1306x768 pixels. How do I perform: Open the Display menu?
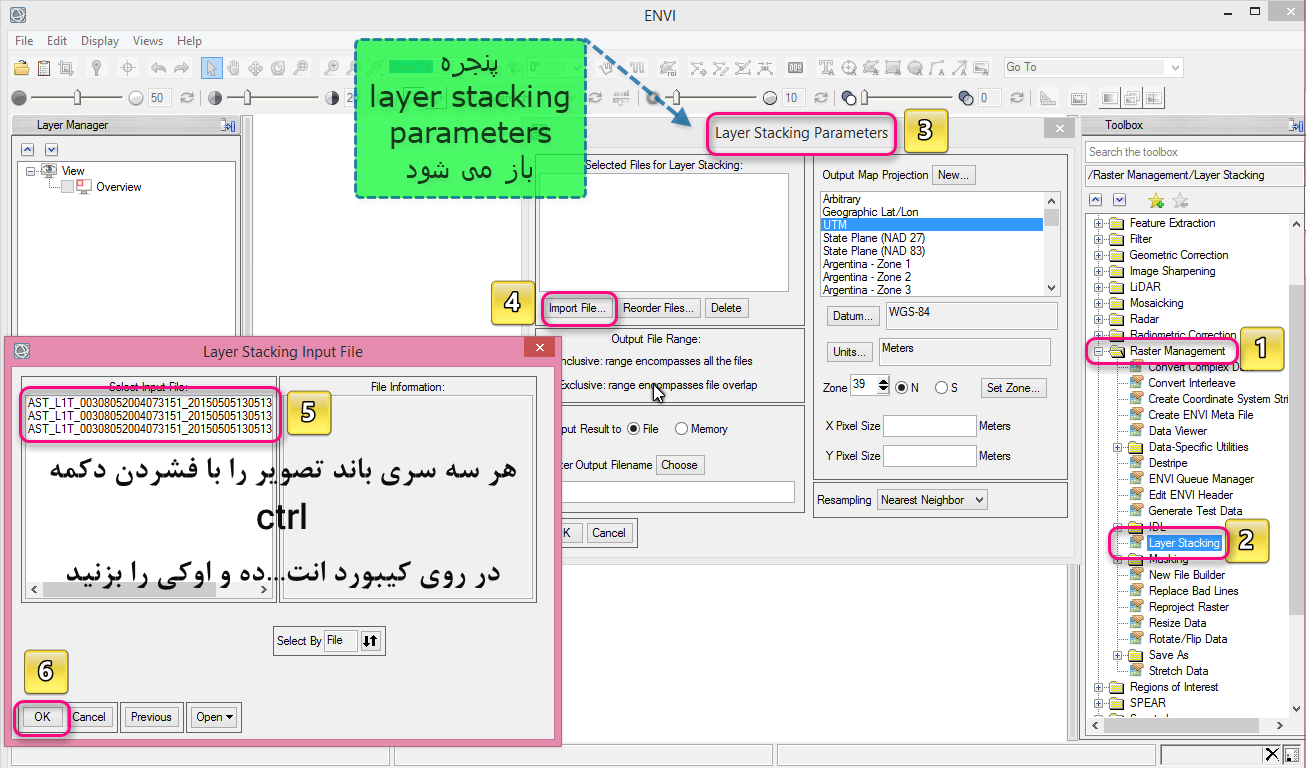[100, 41]
